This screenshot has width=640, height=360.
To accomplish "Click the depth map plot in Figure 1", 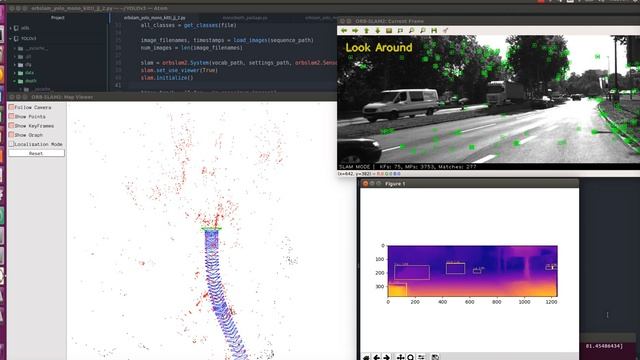I will coord(472,271).
